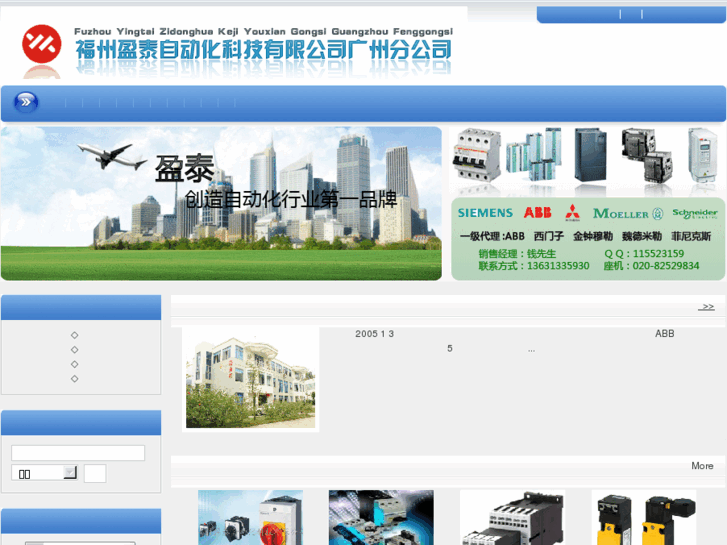Open the black air circuit breakers image

(647, 155)
